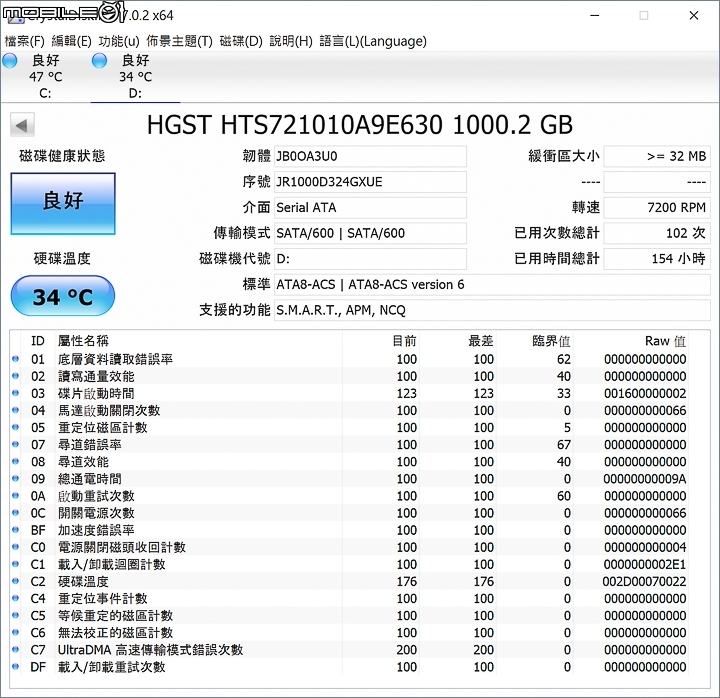Click the 154 小時 power on hours field
This screenshot has width=720, height=698.
coord(657,259)
